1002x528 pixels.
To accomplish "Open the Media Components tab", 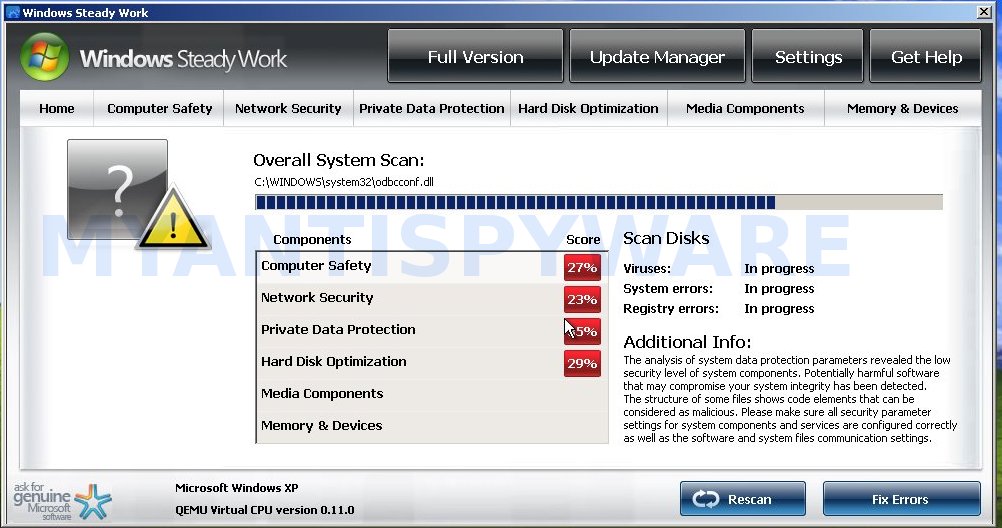I will point(745,109).
